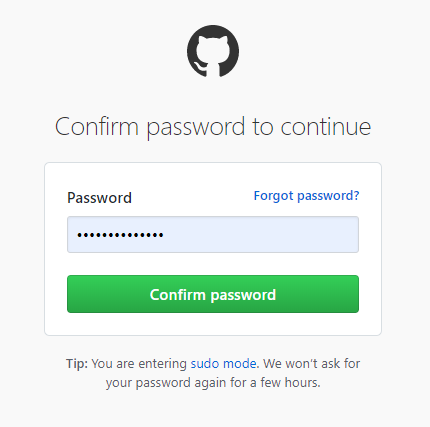Click the word "continue" in the heading
Screen dimensions: 430x427
[x=326, y=127]
